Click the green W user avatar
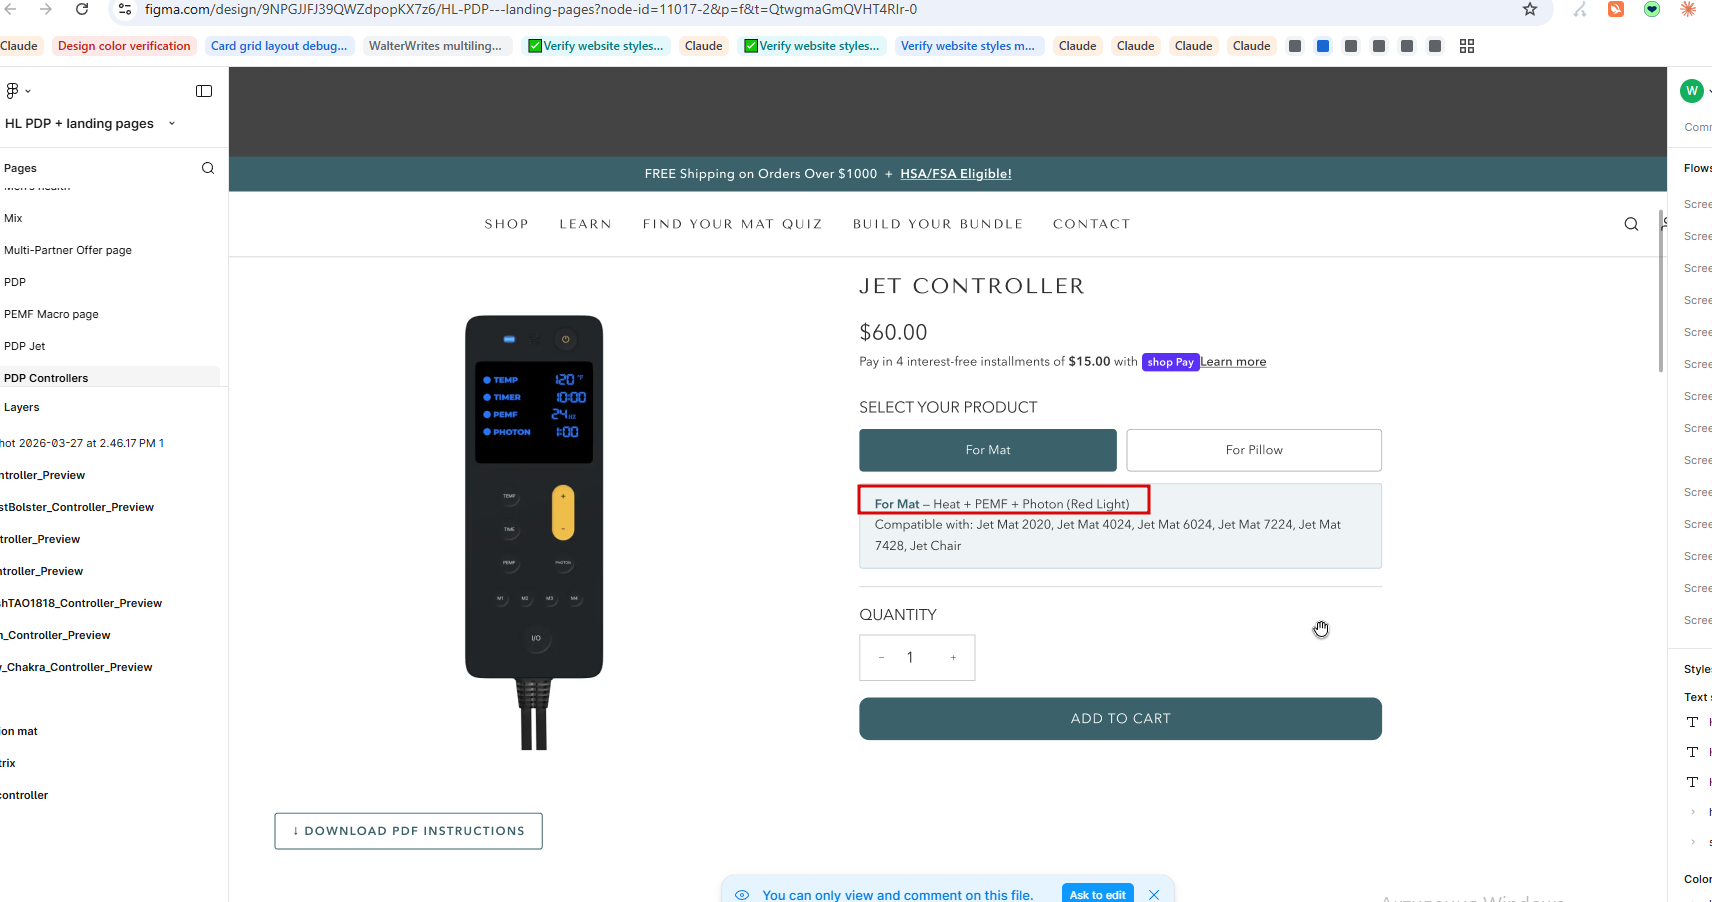Image resolution: width=1712 pixels, height=902 pixels. tap(1692, 91)
